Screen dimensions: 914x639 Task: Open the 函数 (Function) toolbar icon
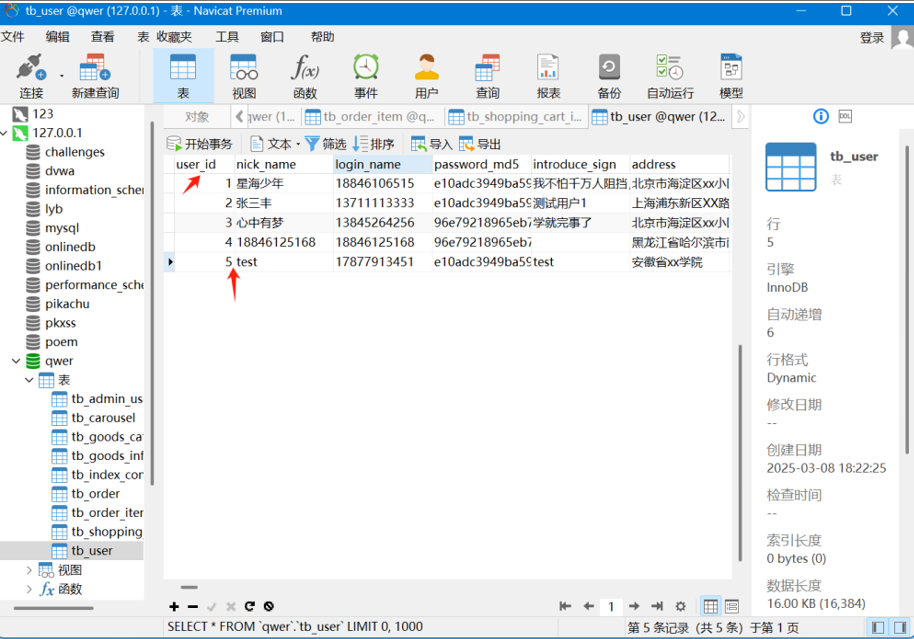pyautogui.click(x=305, y=76)
